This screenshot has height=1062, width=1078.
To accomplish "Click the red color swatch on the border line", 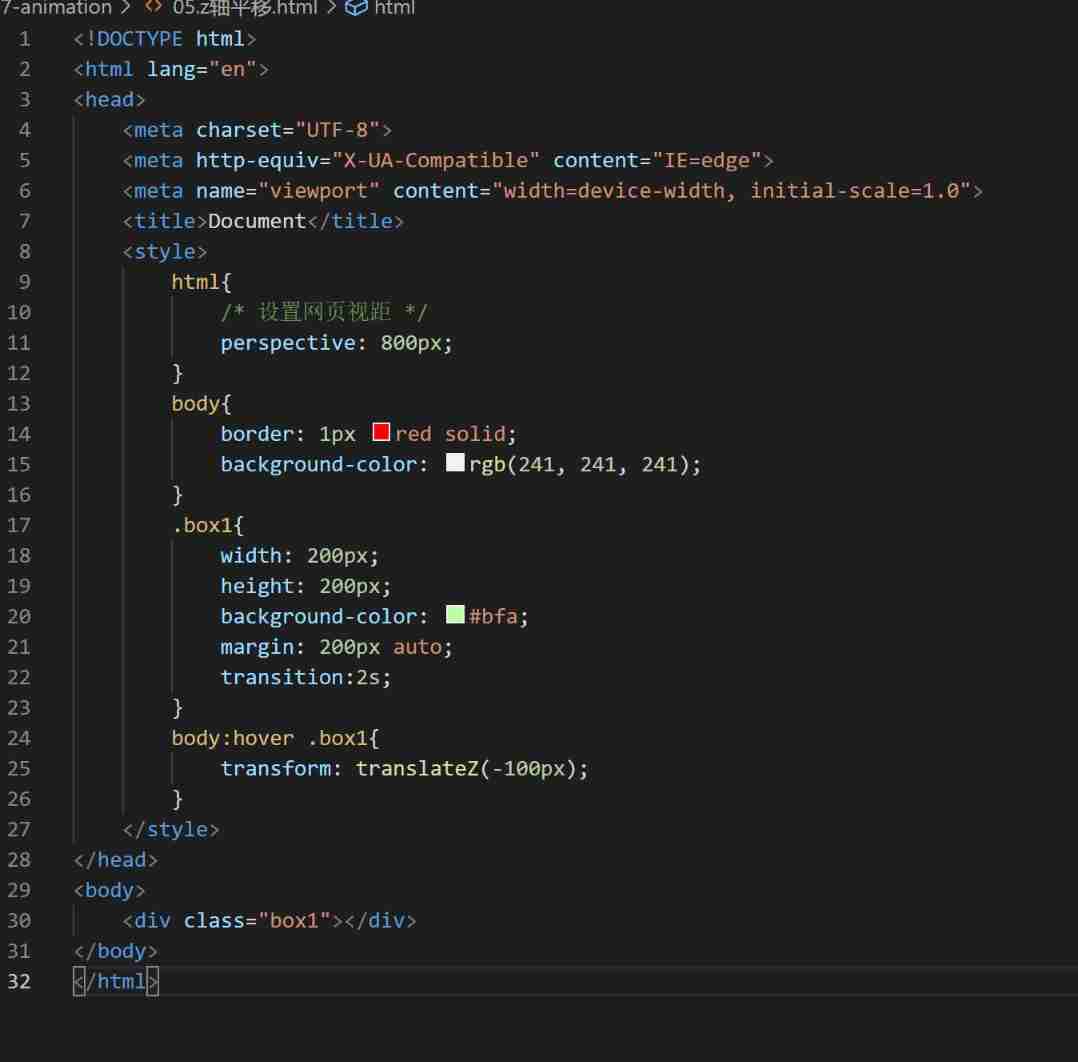I will coord(379,432).
